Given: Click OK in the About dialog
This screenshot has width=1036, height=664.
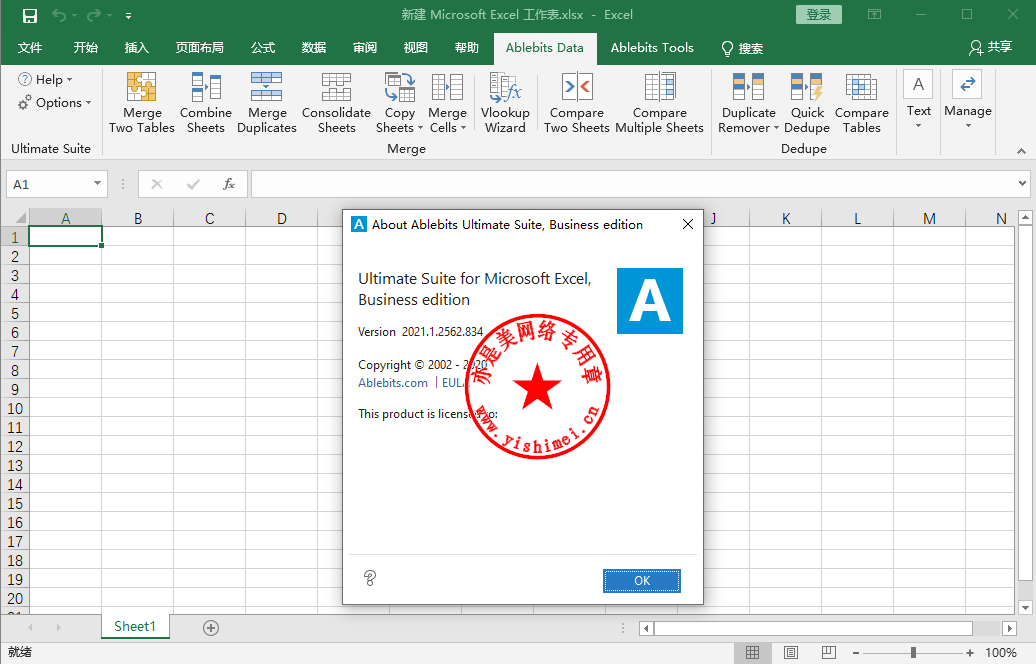Looking at the screenshot, I should pos(642,581).
